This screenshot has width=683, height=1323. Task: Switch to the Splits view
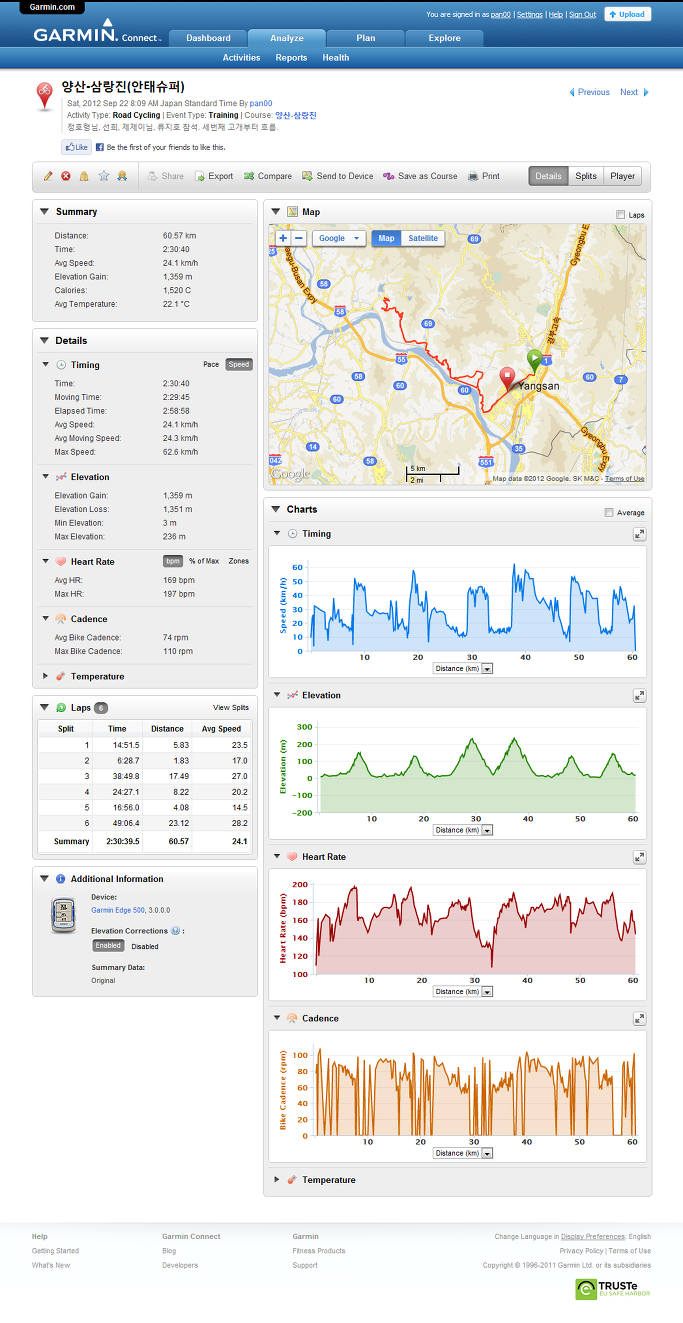(x=586, y=176)
